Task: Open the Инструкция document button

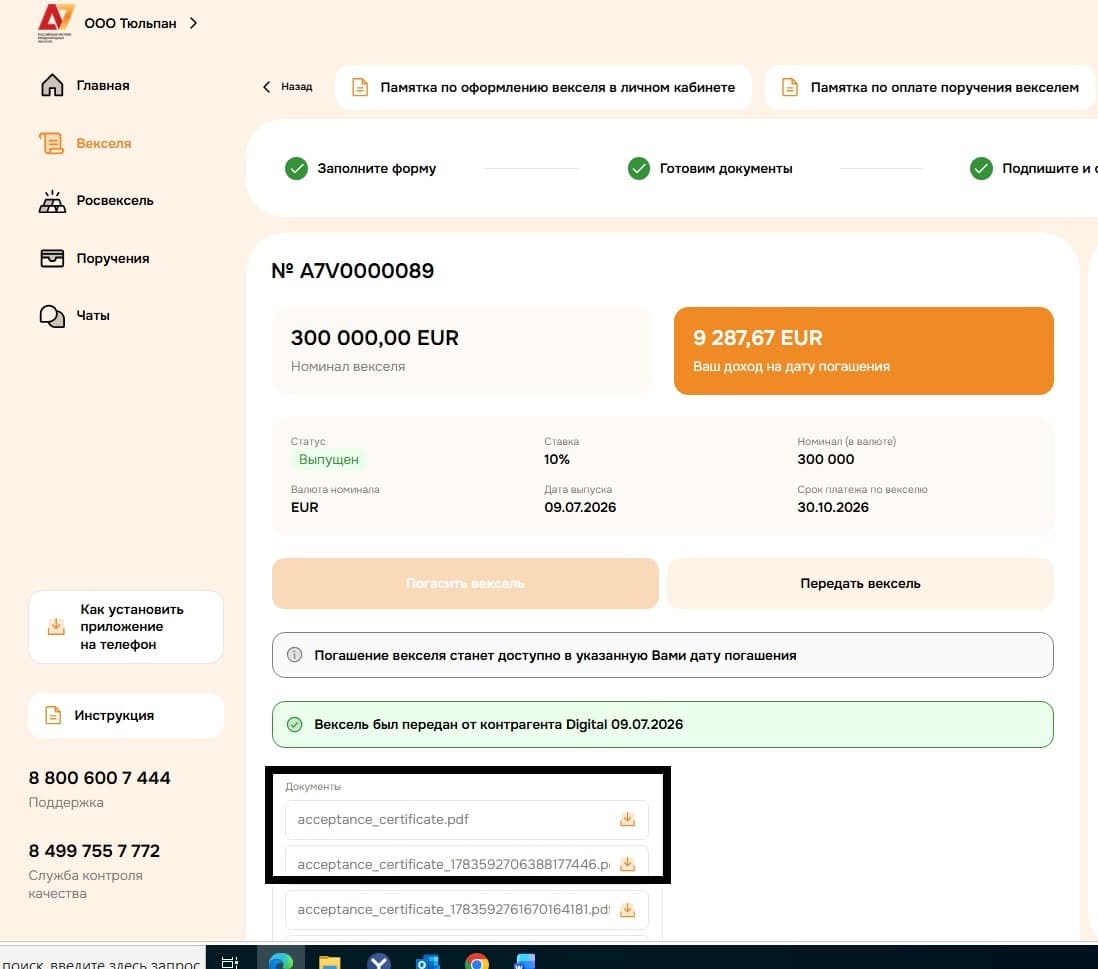Action: pyautogui.click(x=126, y=715)
